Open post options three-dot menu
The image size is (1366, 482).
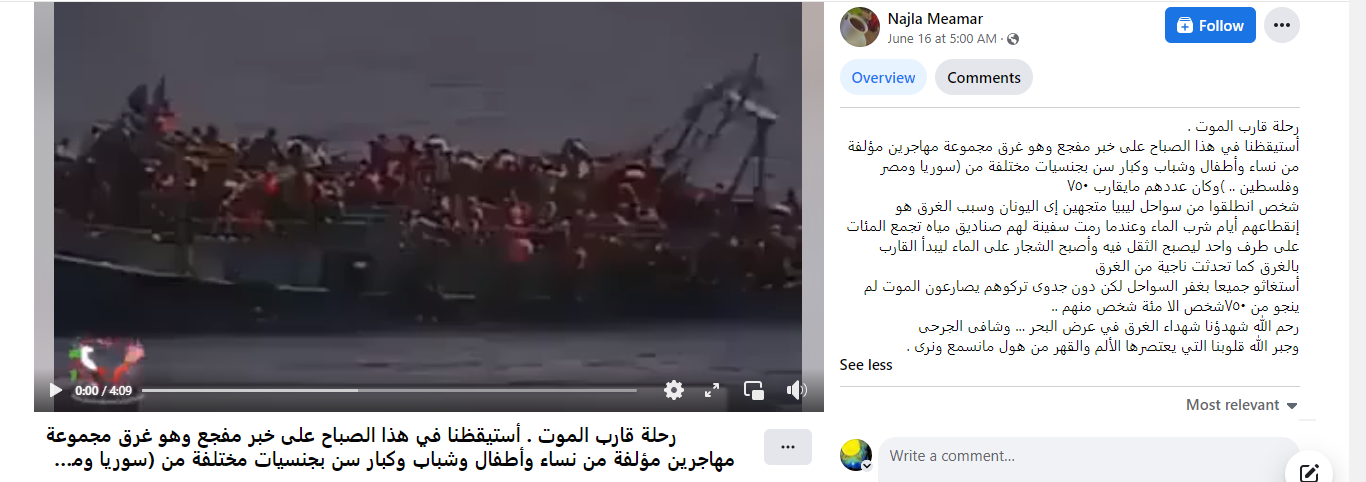[1282, 26]
